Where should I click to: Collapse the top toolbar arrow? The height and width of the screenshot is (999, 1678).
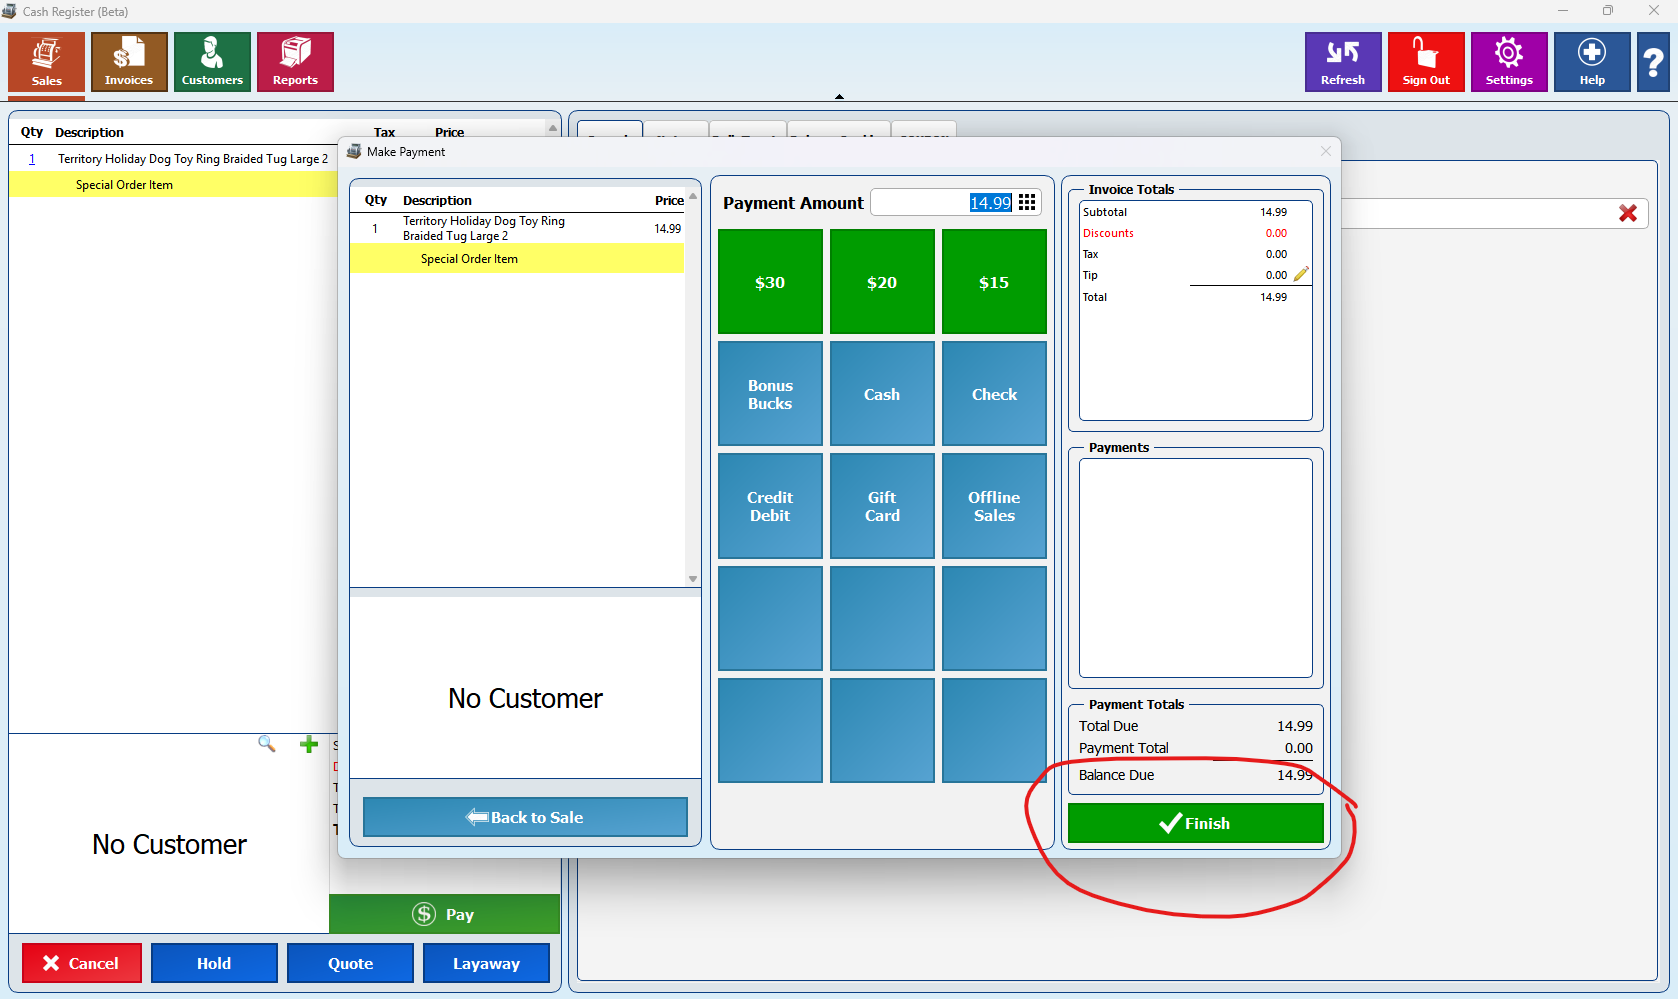(x=839, y=97)
